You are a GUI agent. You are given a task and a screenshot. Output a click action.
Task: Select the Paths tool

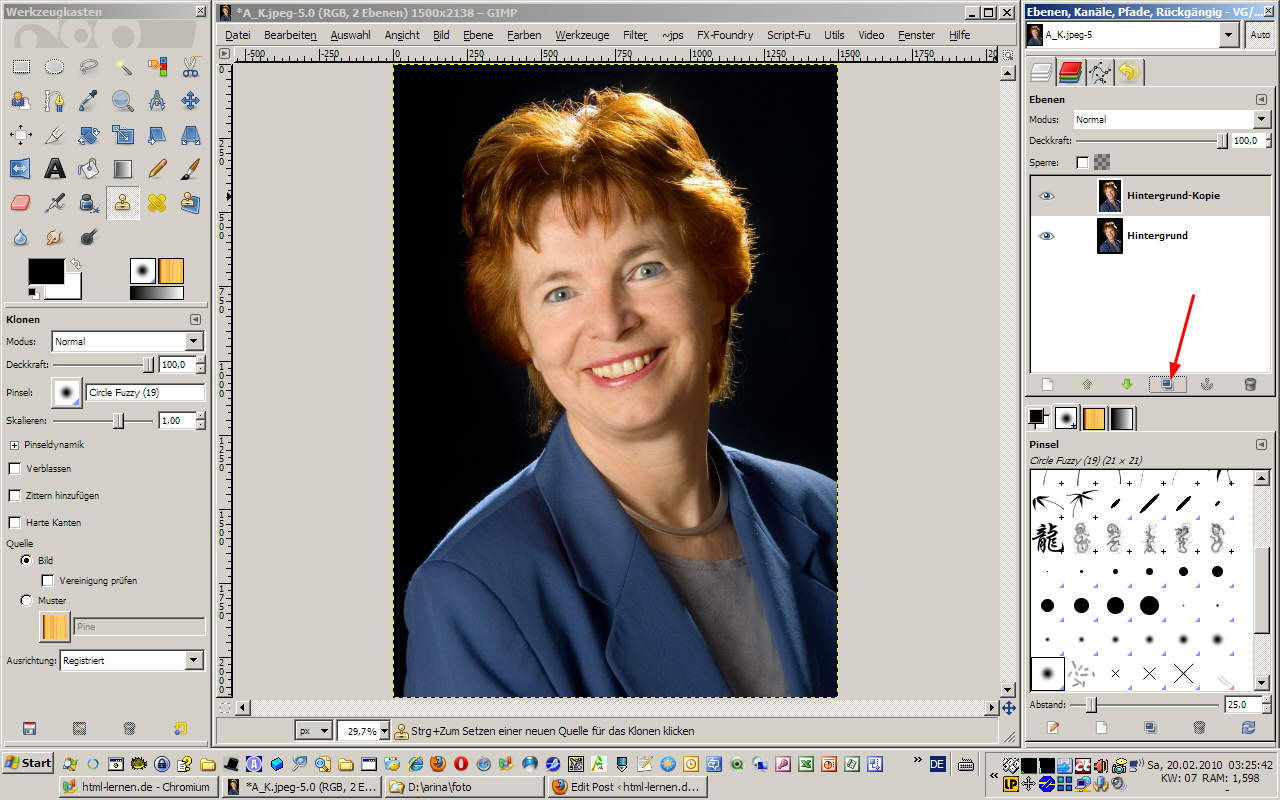(55, 101)
